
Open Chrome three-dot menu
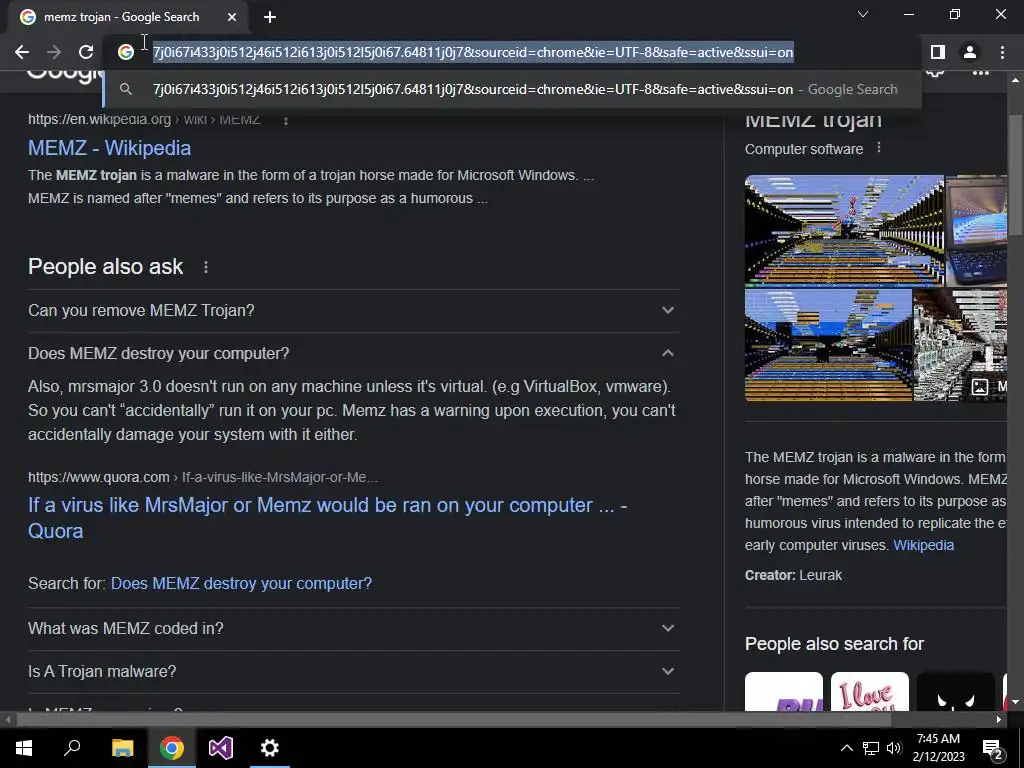pyautogui.click(x=1002, y=52)
